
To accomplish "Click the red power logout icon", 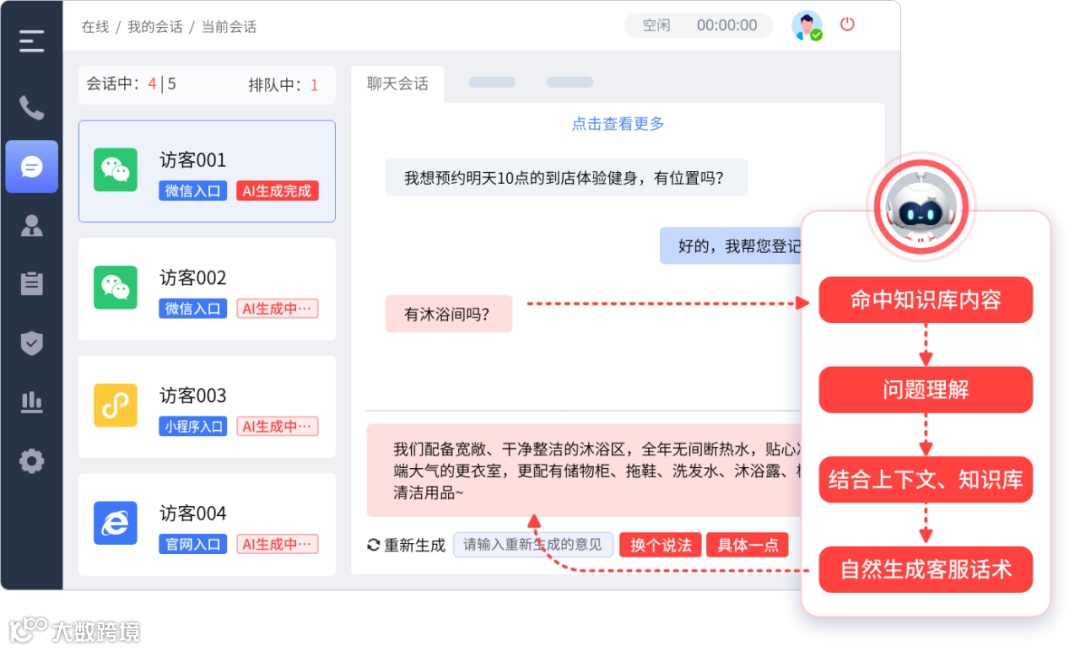I will click(x=847, y=25).
